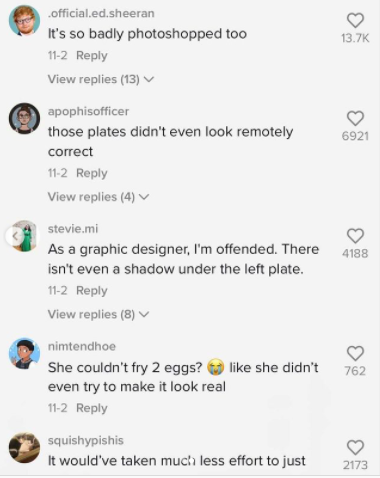Reply to nimtendhoe's eggs comment
Image resolution: width=380 pixels, height=478 pixels.
coord(92,408)
